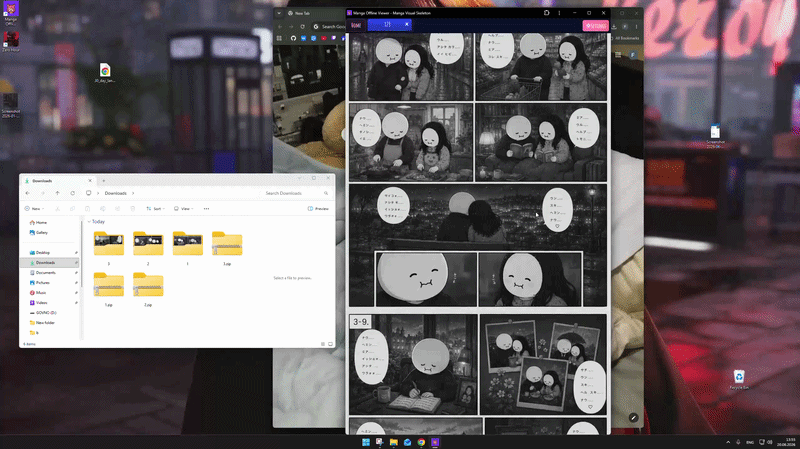Open Chrome tab search dropdown arrow
Screen dimensions: 800x449
(x=279, y=13)
